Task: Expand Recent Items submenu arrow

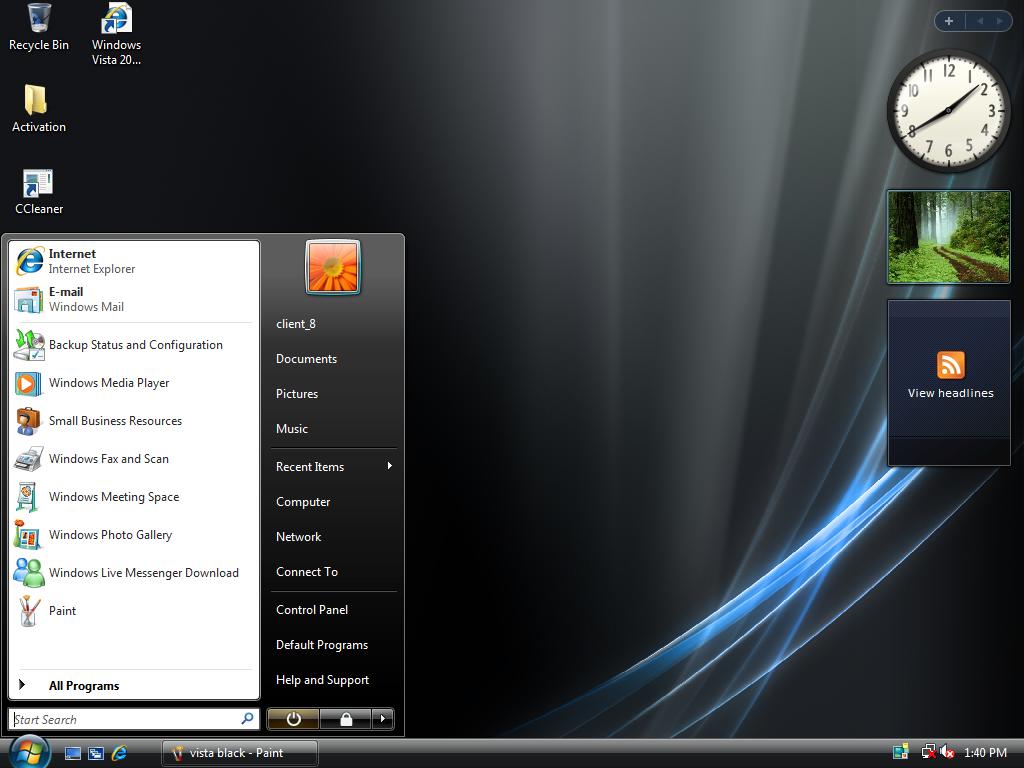Action: point(389,466)
